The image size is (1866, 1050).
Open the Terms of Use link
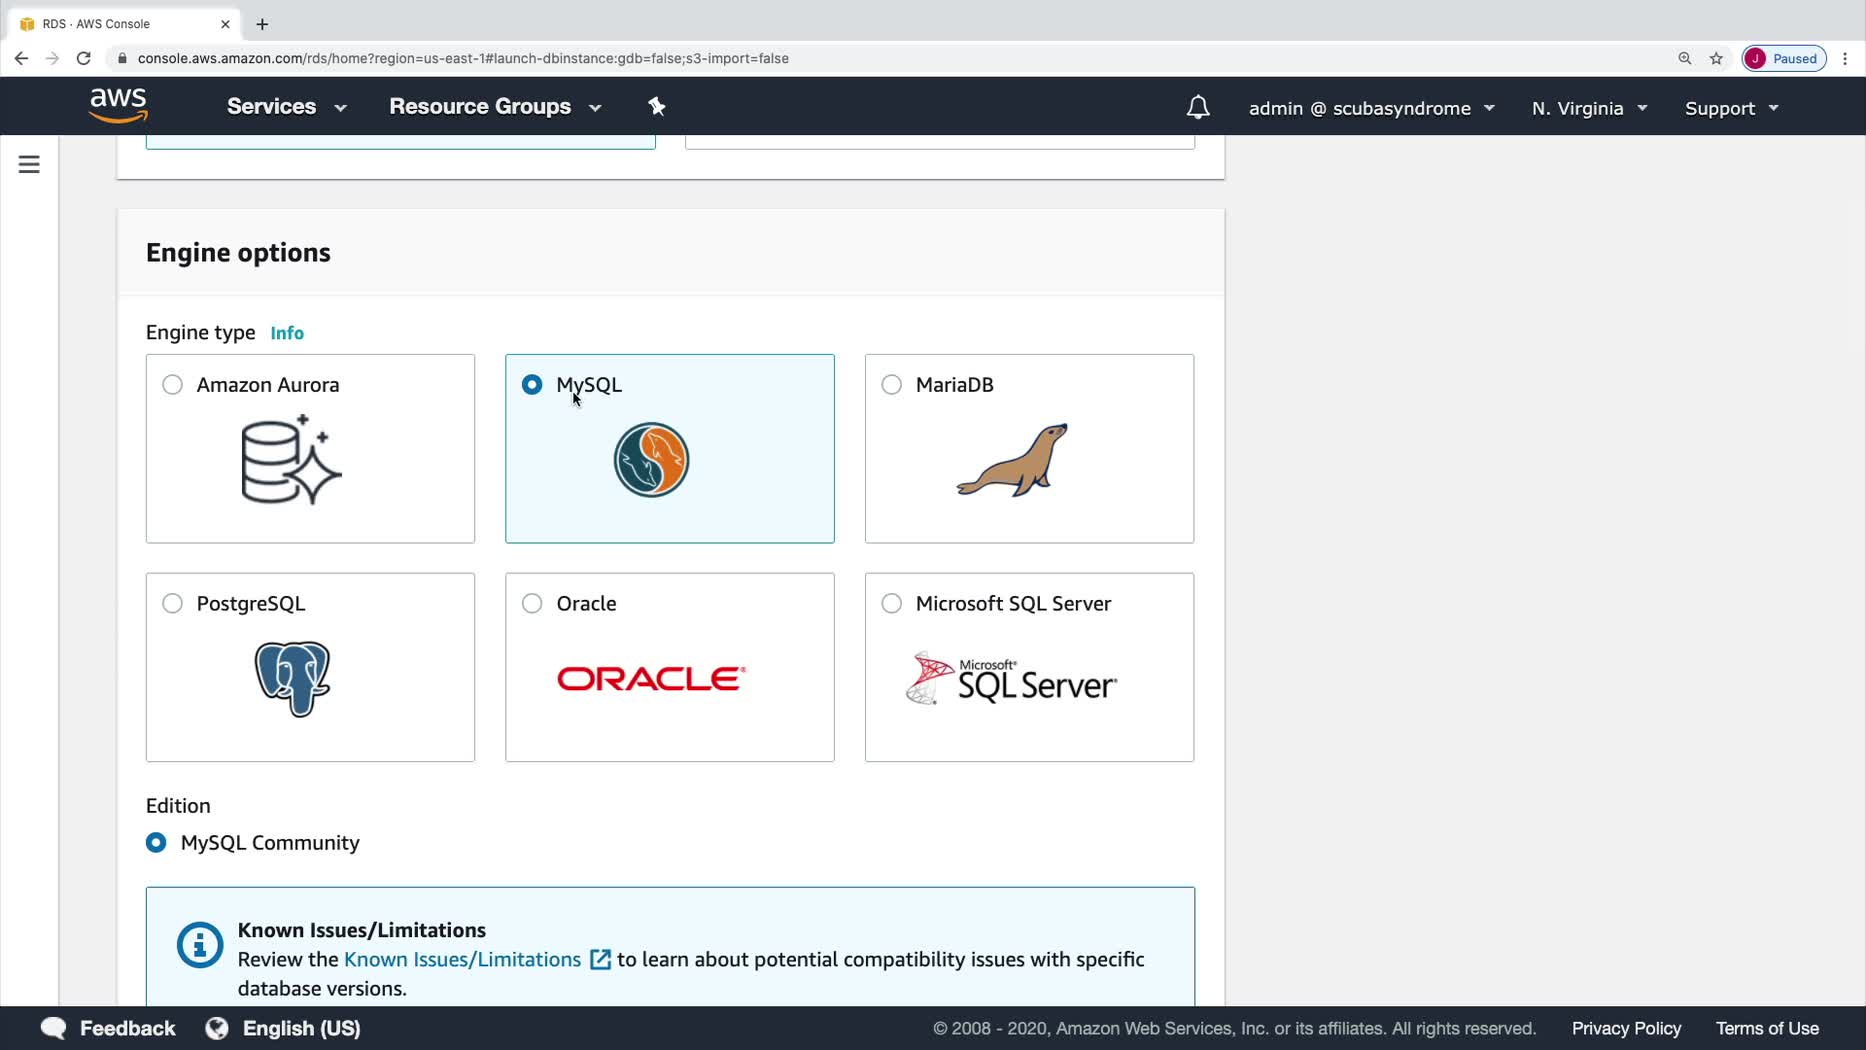click(x=1767, y=1028)
